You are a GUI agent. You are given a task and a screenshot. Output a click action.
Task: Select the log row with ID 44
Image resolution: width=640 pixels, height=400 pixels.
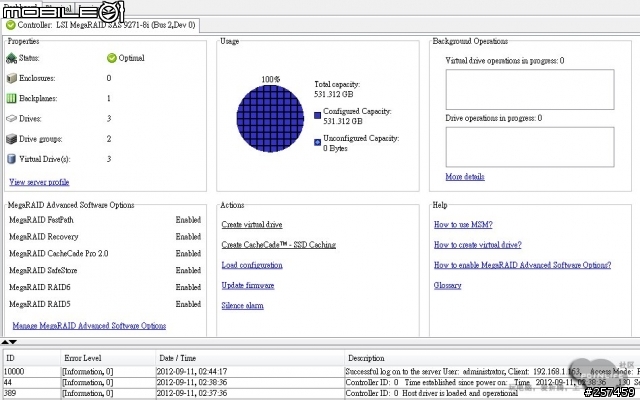(x=320, y=382)
